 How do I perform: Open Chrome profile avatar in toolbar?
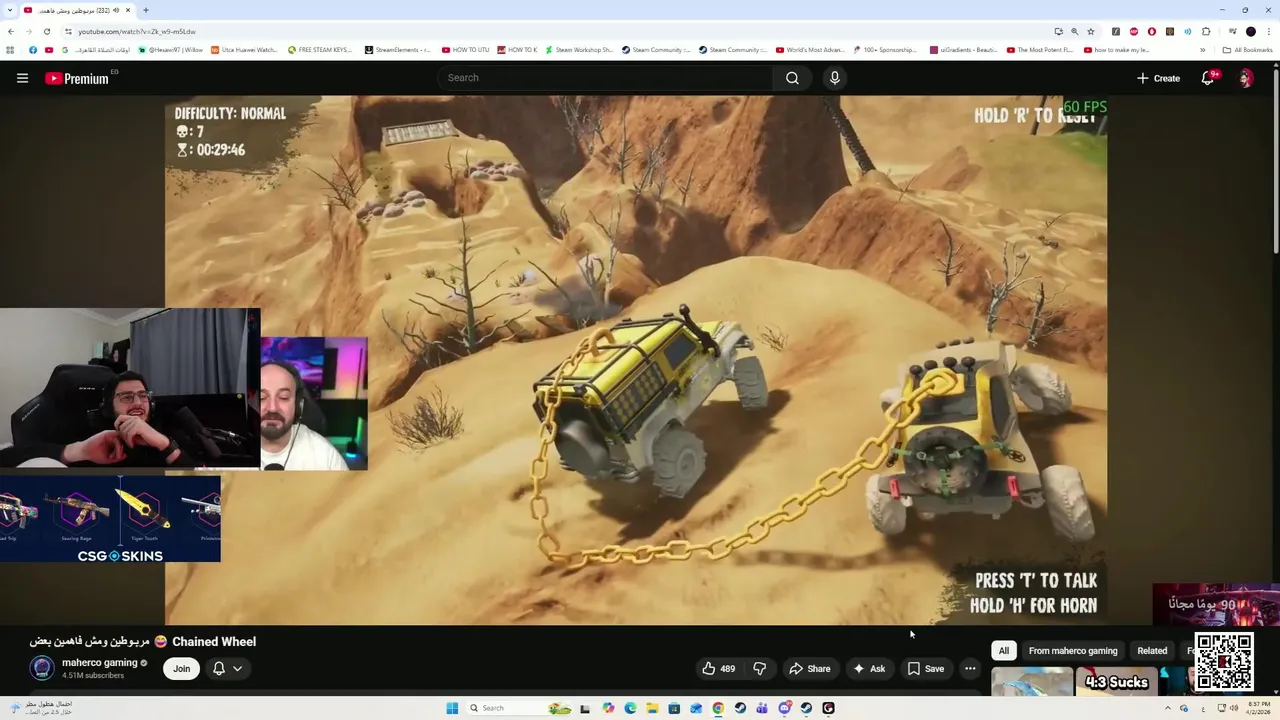(x=1250, y=31)
